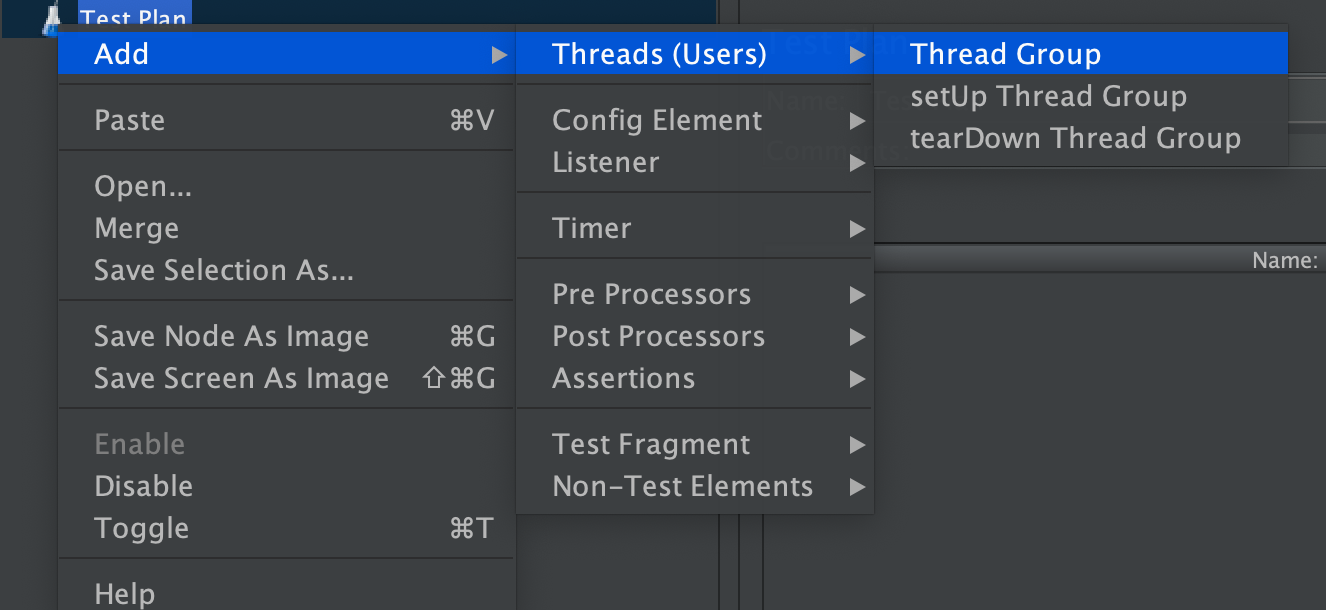Click the Toggle menu entry
Viewport: 1326px width, 610px height.
141,529
